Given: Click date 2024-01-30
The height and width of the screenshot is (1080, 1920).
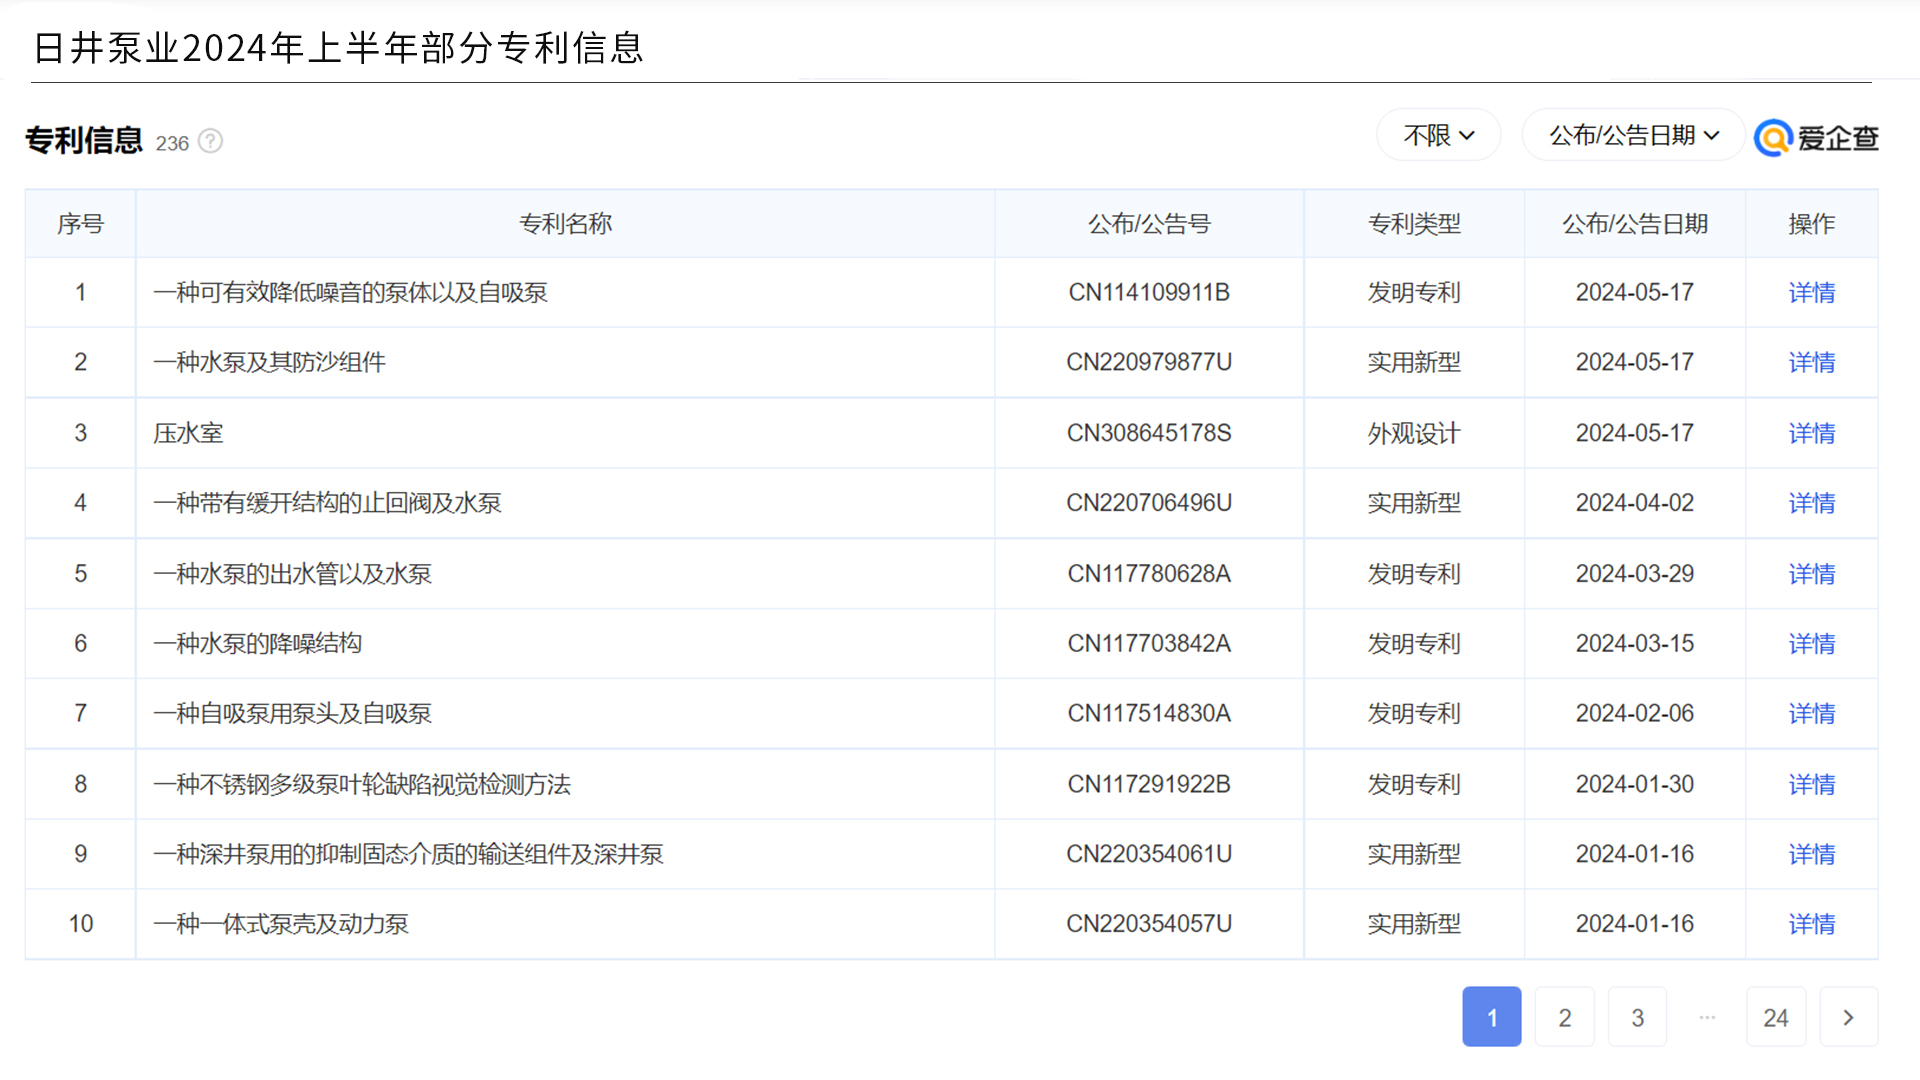Looking at the screenshot, I should (1635, 785).
